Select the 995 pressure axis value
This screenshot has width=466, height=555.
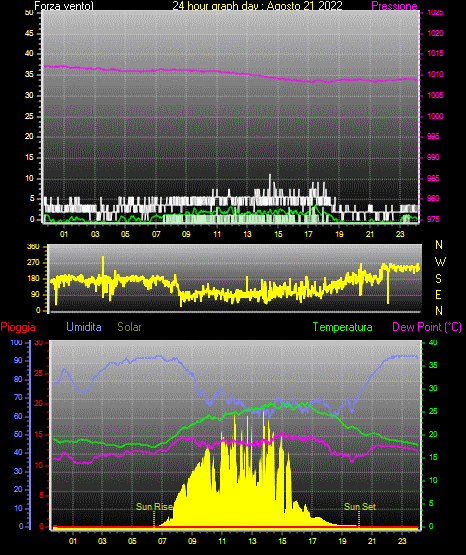(434, 136)
